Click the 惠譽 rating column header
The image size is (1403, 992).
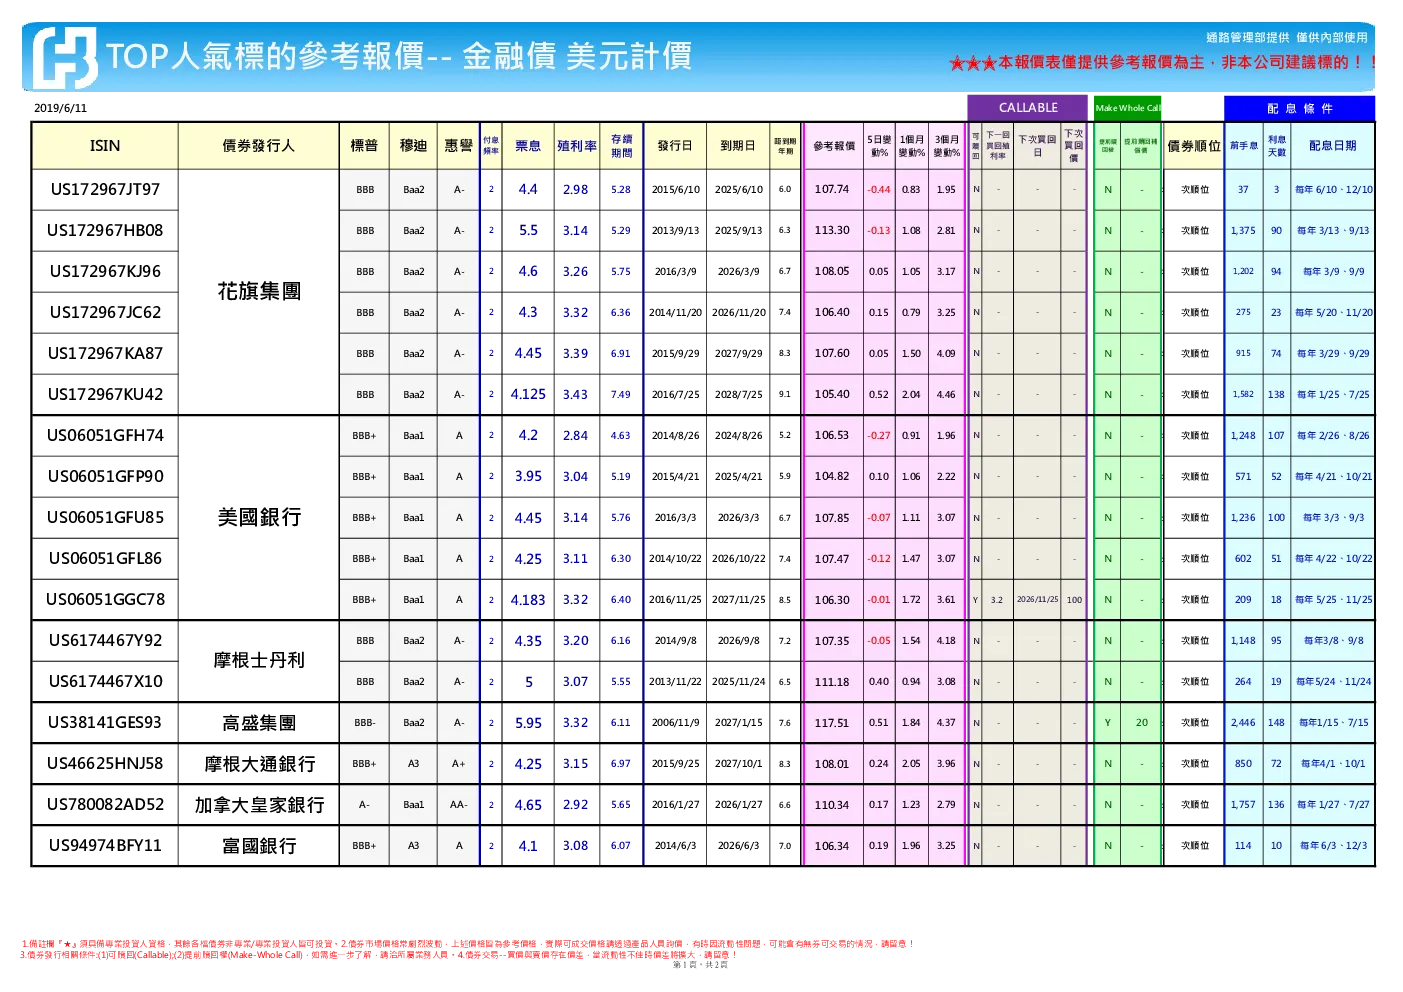[x=458, y=146]
